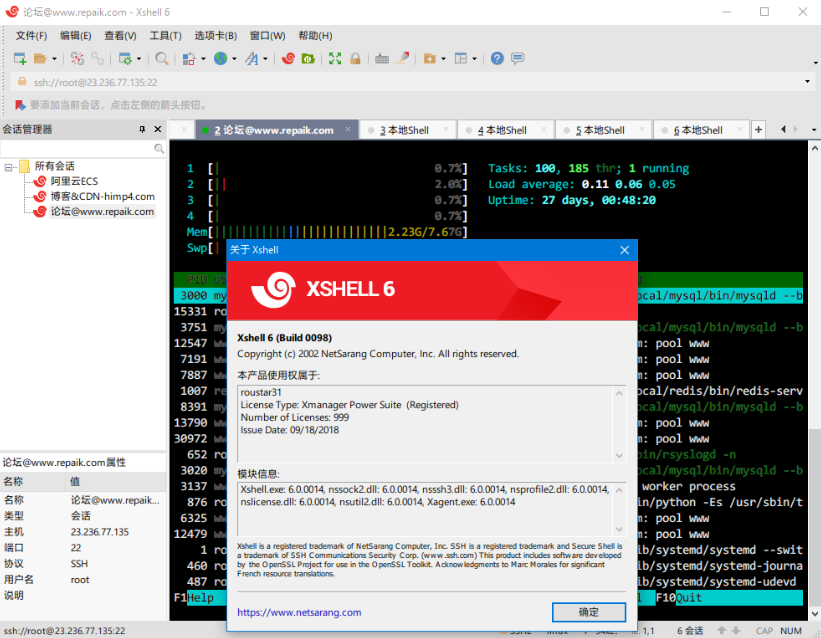Image resolution: width=821 pixels, height=638 pixels.
Task: Click the 名称 column header in properties
Action: tap(32, 481)
